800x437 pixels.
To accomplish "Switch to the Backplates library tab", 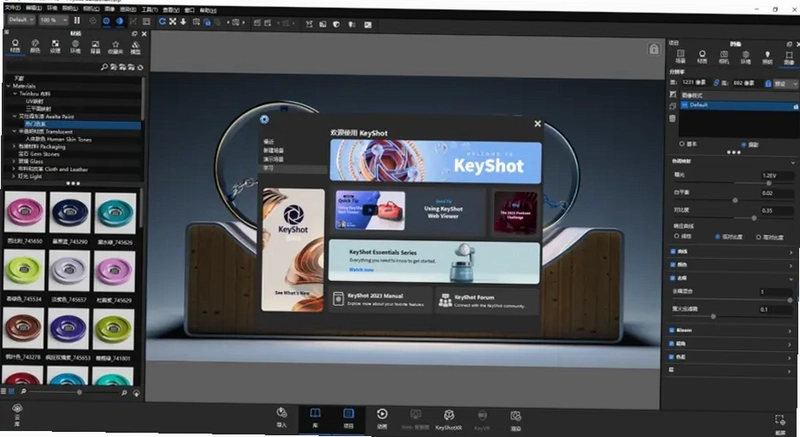I will [x=95, y=47].
